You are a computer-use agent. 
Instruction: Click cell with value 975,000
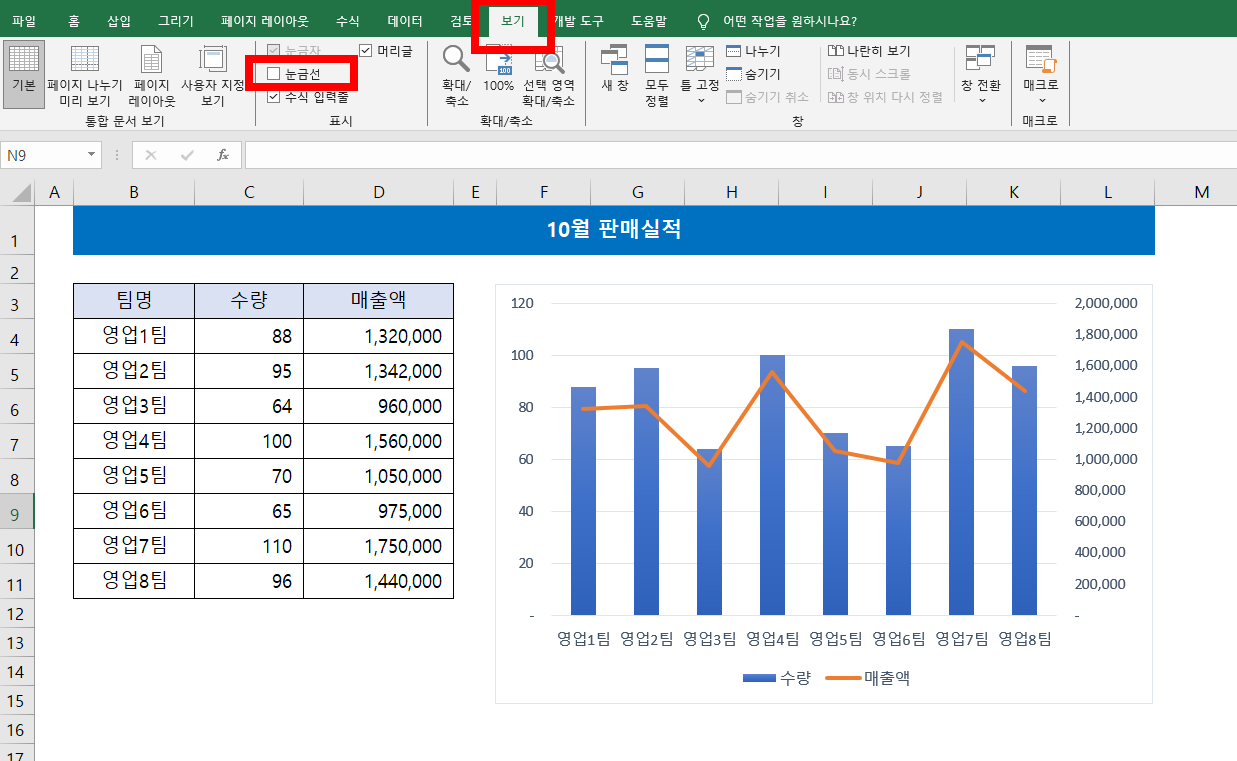click(378, 511)
